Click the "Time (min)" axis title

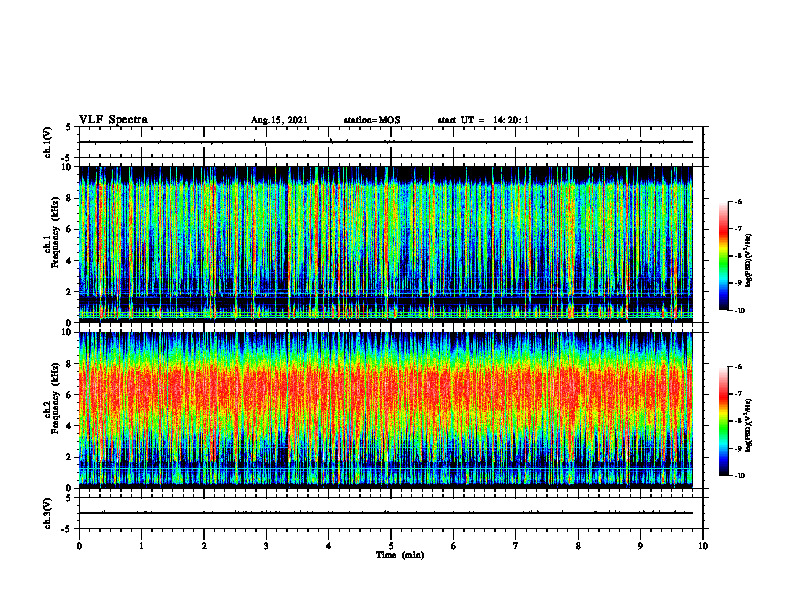pos(400,555)
